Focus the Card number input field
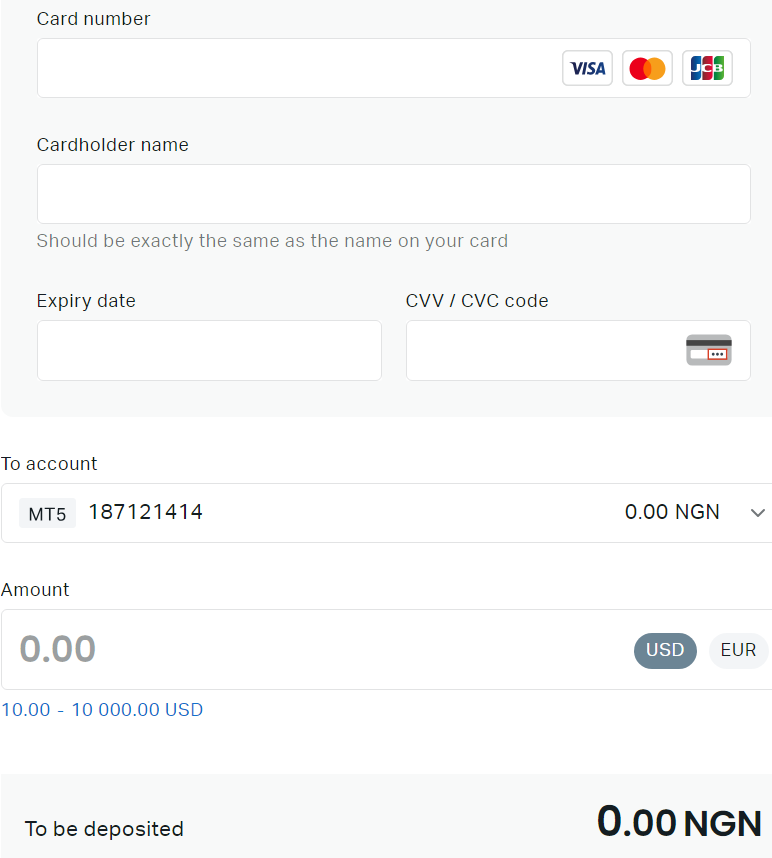 [290, 68]
